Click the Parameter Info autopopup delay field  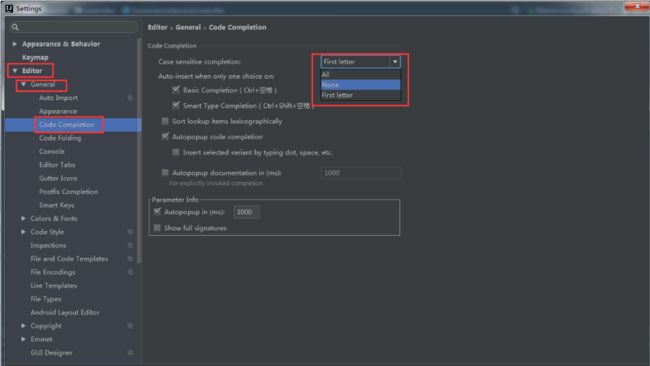pos(246,212)
